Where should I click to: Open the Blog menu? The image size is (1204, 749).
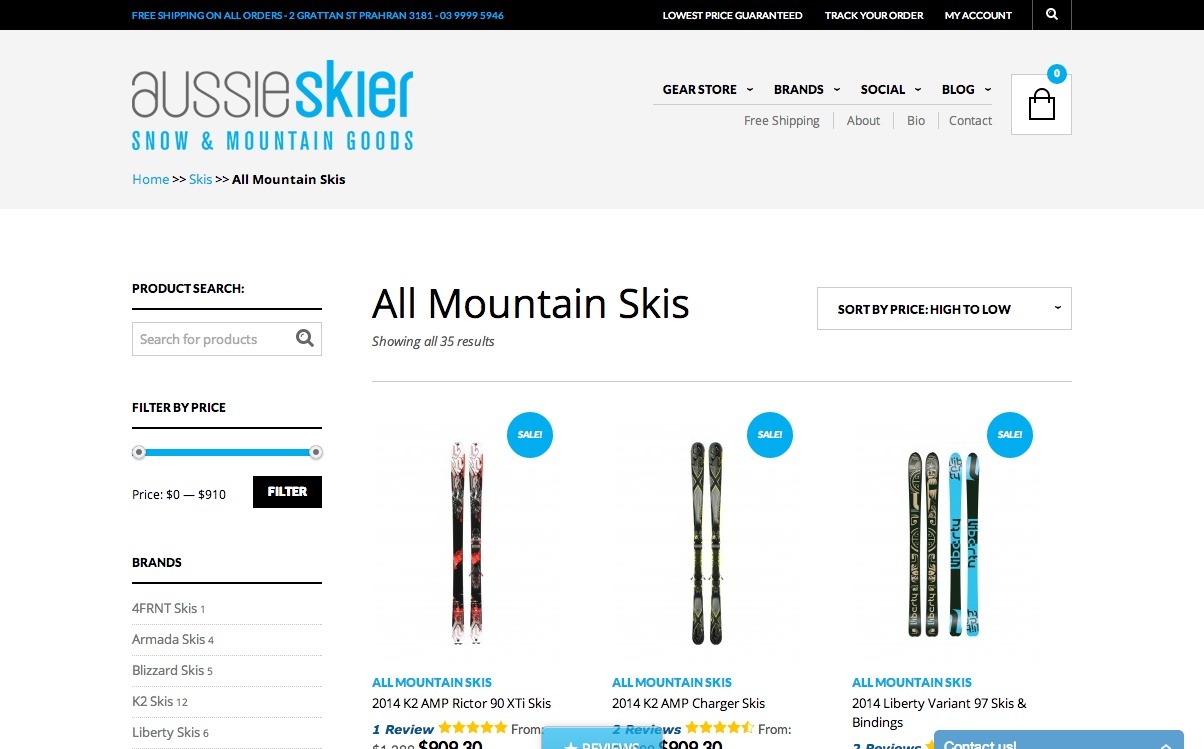pos(967,89)
